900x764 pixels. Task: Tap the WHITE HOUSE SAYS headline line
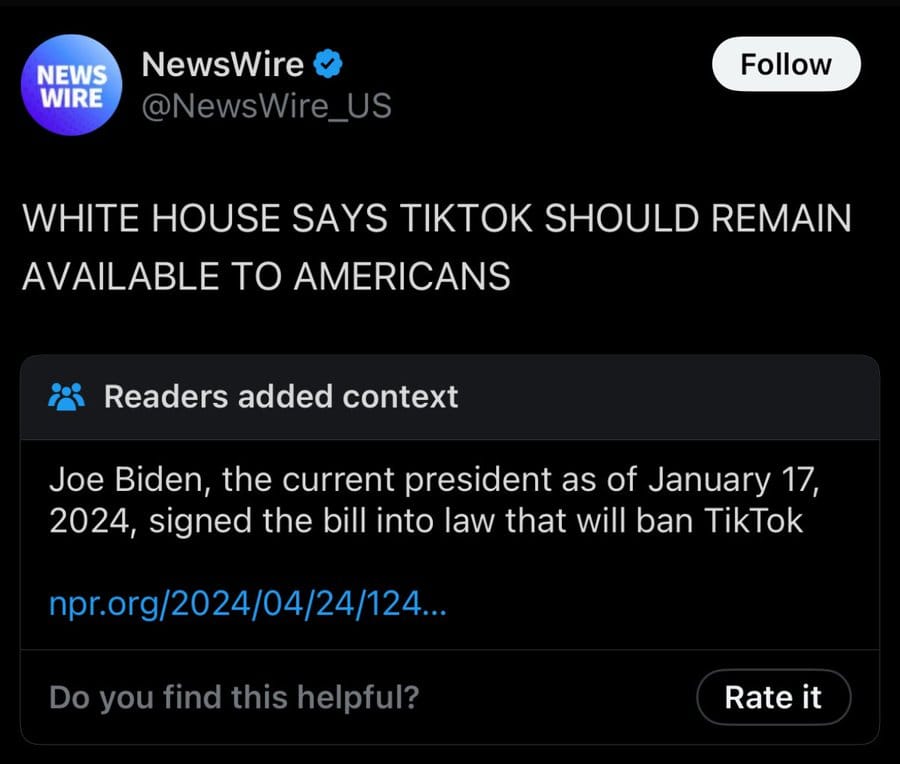pos(436,218)
